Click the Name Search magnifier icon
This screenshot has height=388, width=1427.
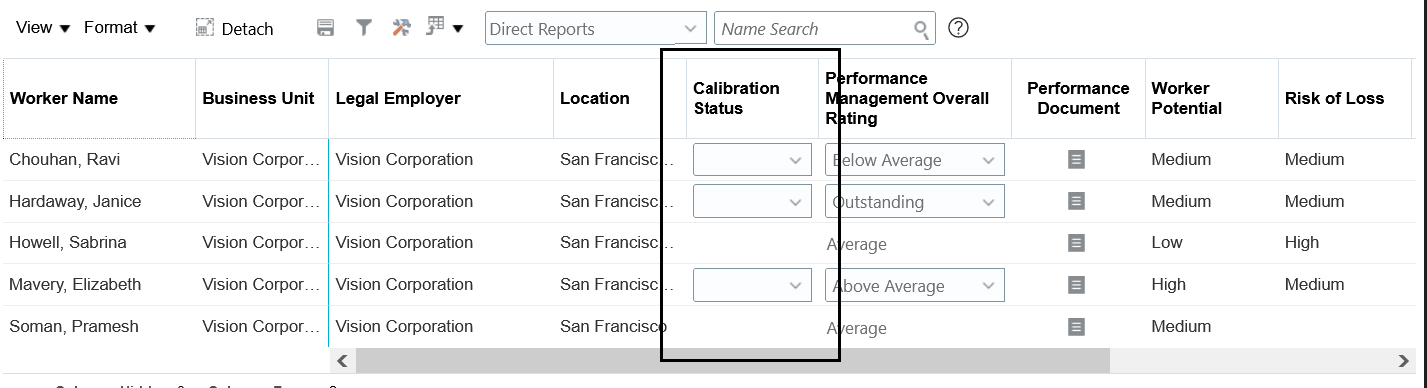922,30
